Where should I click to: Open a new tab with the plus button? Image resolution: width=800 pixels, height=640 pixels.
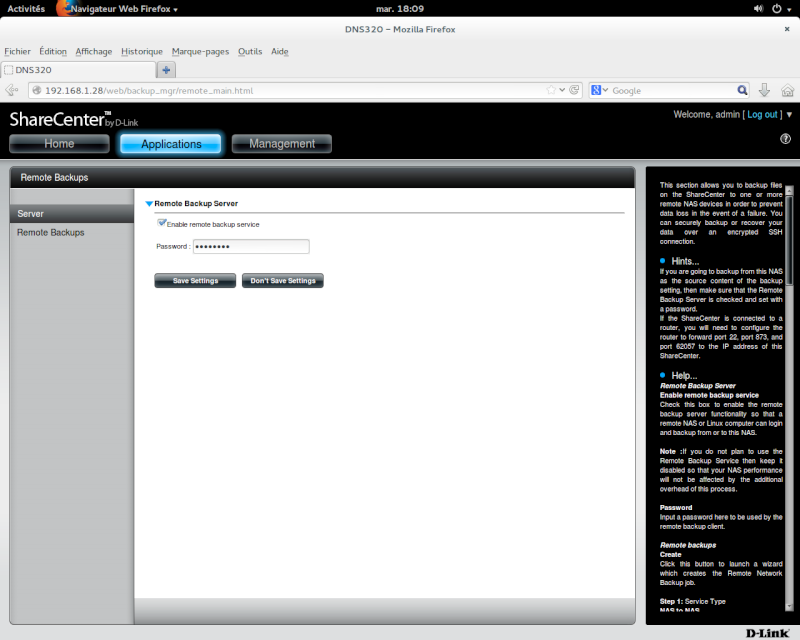click(166, 70)
